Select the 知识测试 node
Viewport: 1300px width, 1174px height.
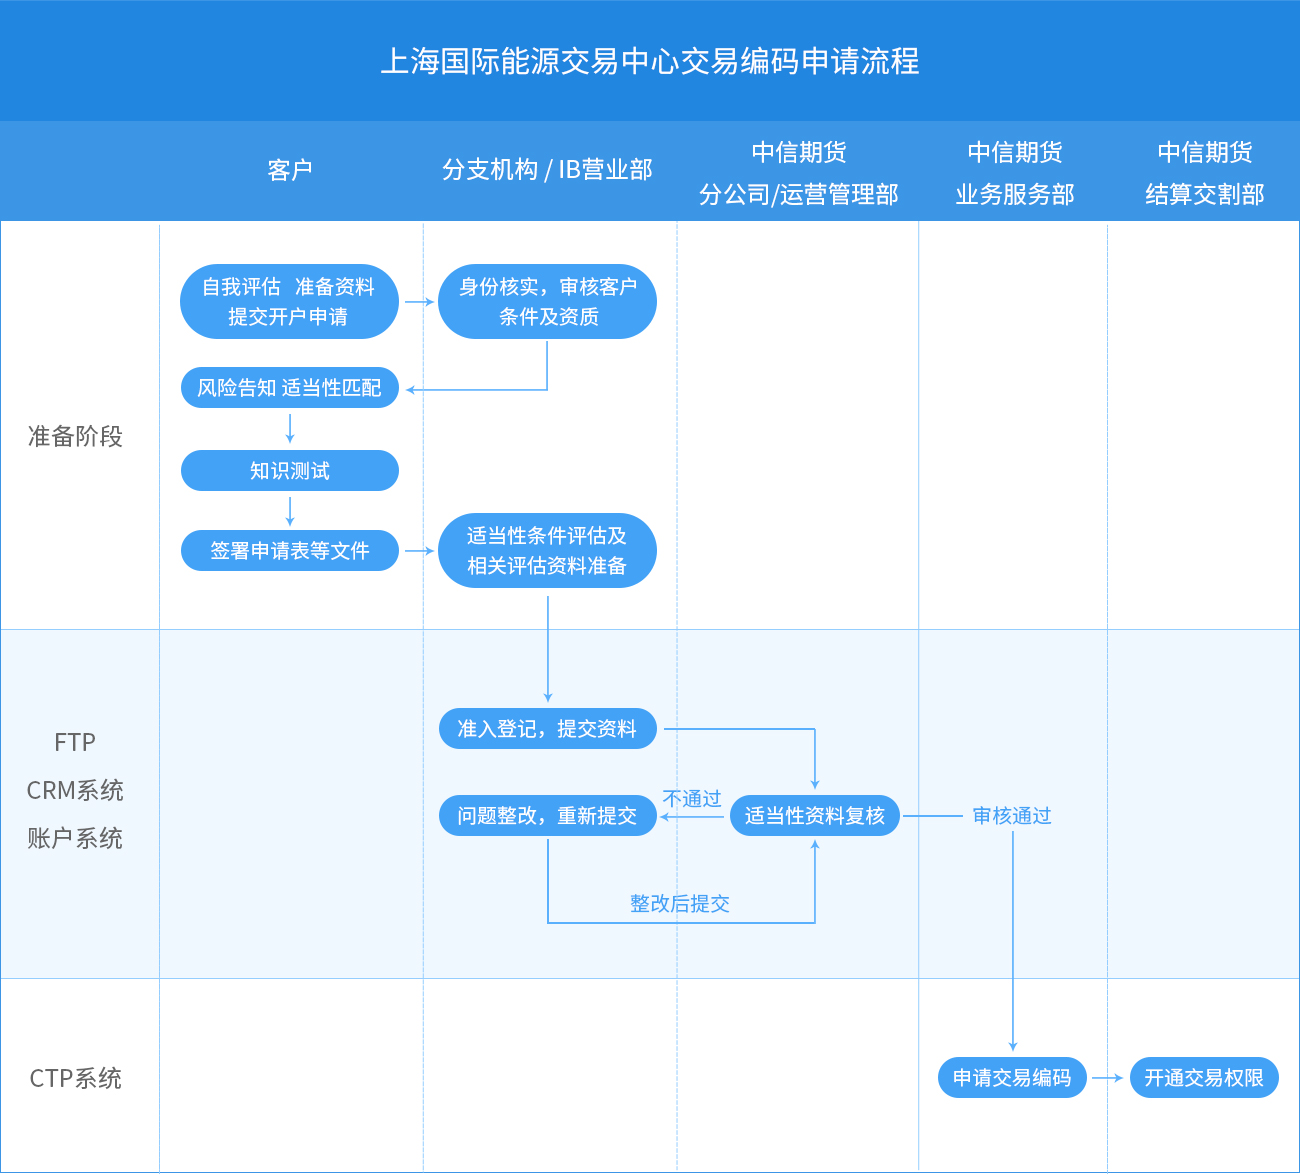click(x=289, y=470)
